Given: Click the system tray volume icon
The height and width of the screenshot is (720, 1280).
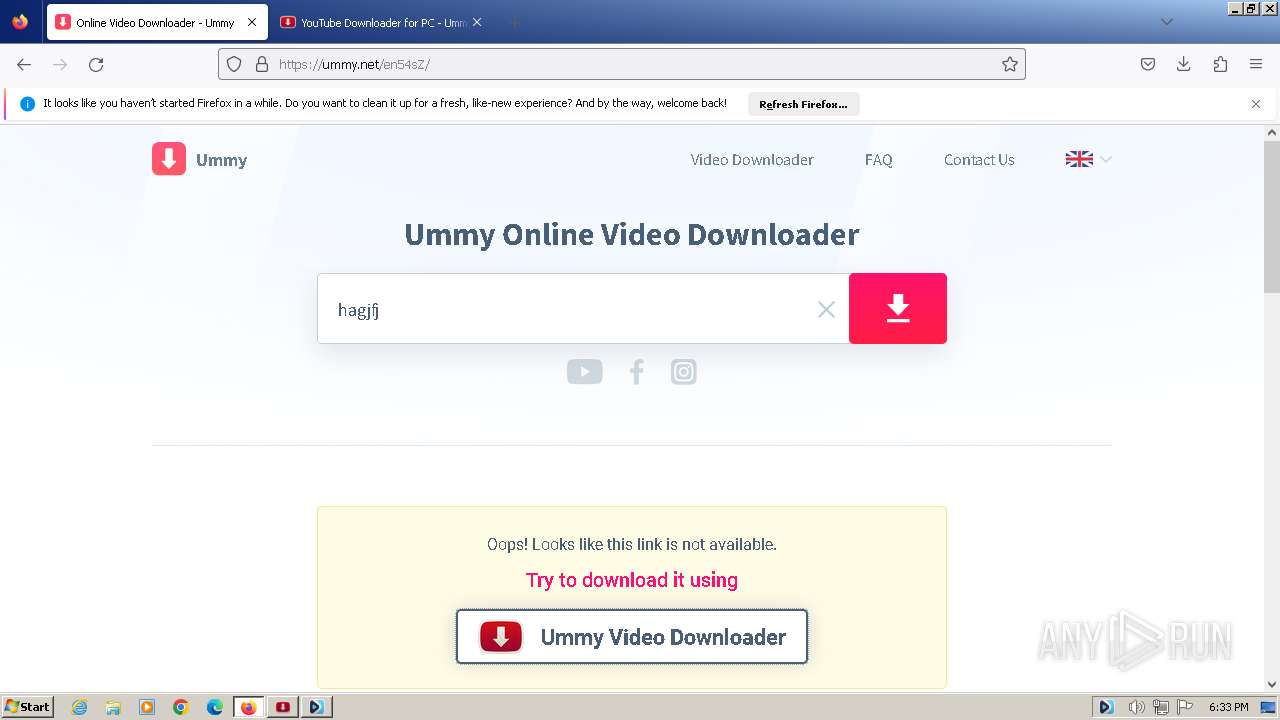Looking at the screenshot, I should tap(1136, 707).
